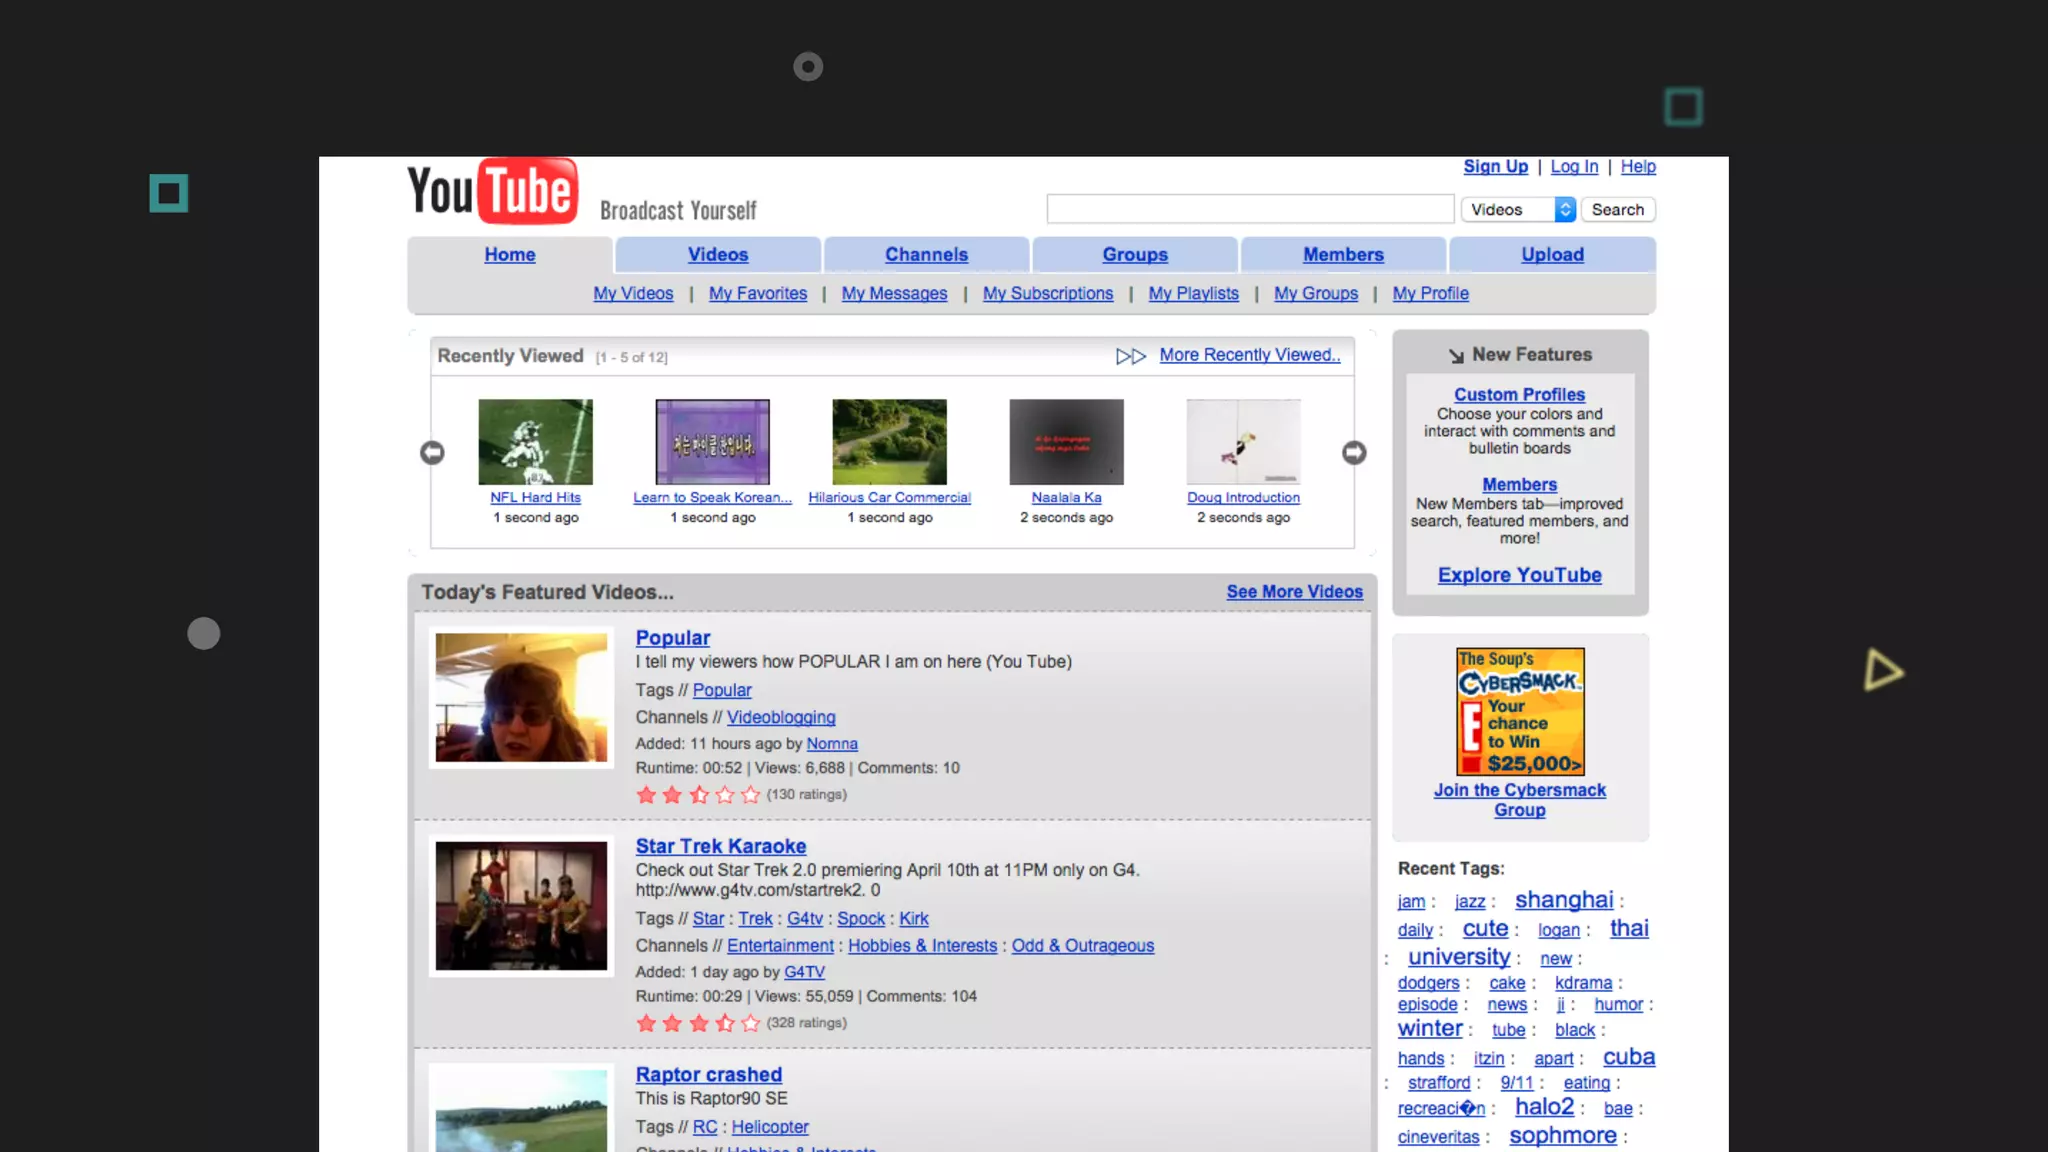This screenshot has height=1152, width=2048.
Task: Open the Star Trek Karaoke video thumbnail
Action: click(x=521, y=906)
